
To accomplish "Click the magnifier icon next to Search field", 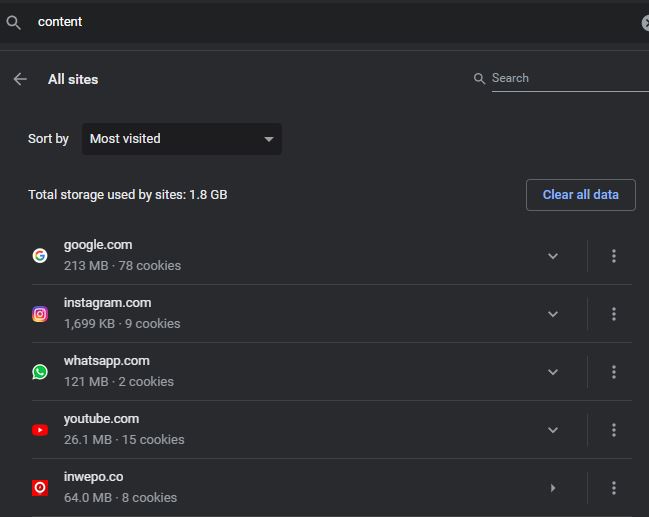I will [x=479, y=78].
